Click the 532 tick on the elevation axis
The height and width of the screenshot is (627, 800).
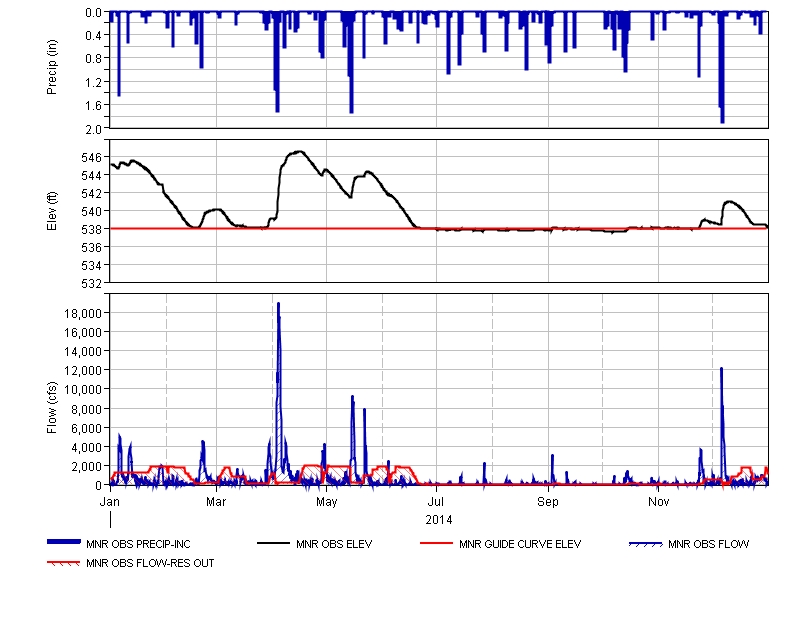pos(92,283)
